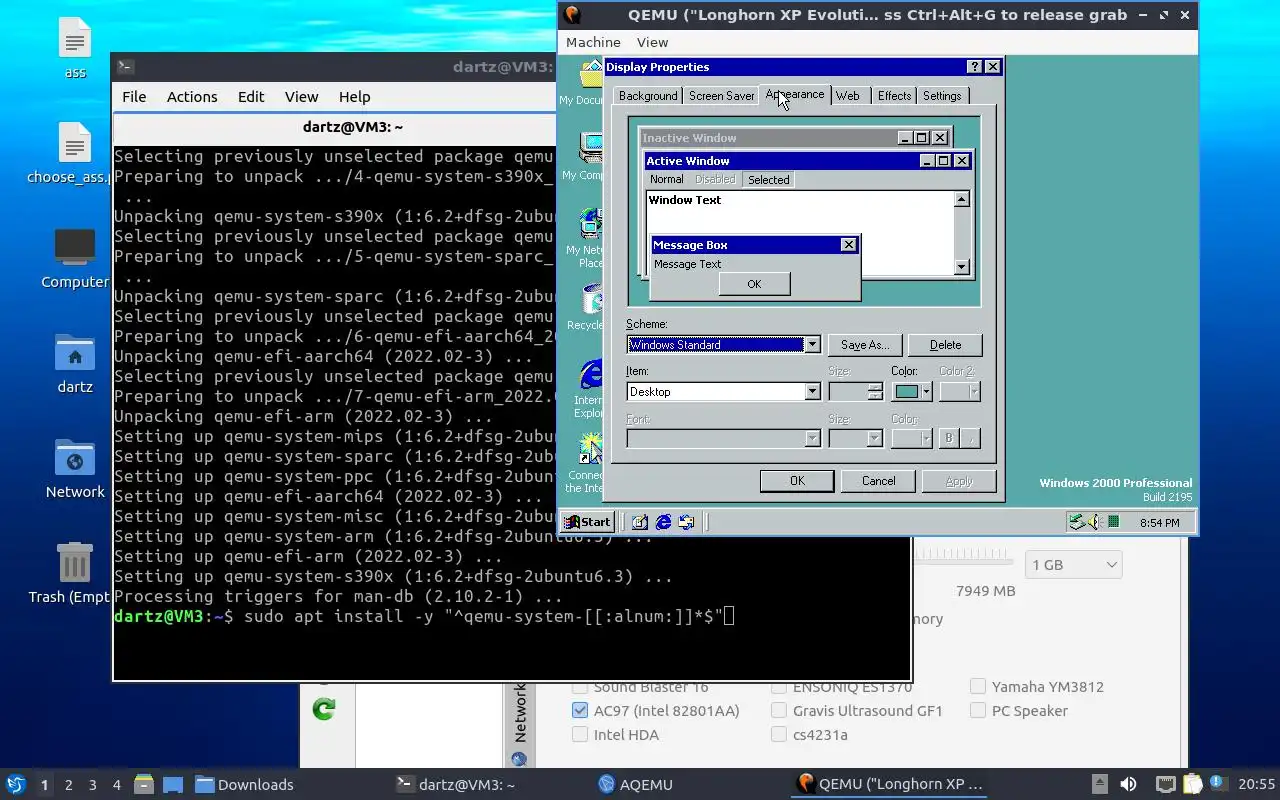Expand the Item dropdown showing Desktop

812,392
